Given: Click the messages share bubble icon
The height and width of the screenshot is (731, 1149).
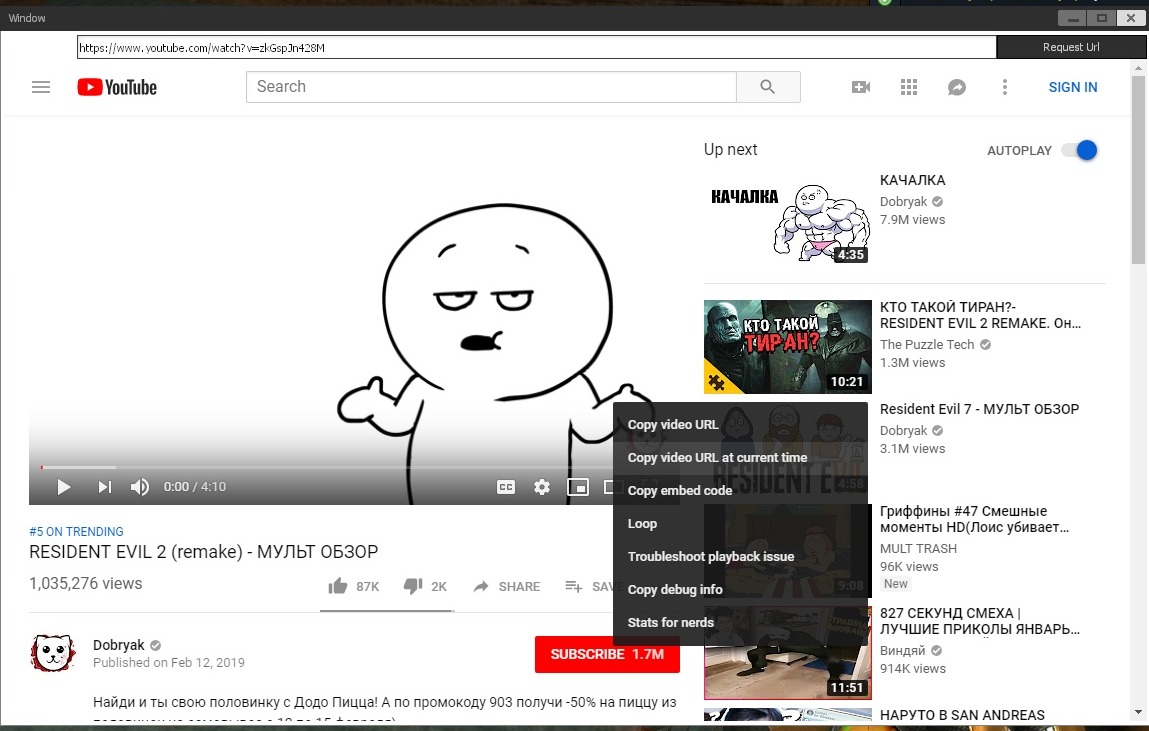Looking at the screenshot, I should coord(956,87).
